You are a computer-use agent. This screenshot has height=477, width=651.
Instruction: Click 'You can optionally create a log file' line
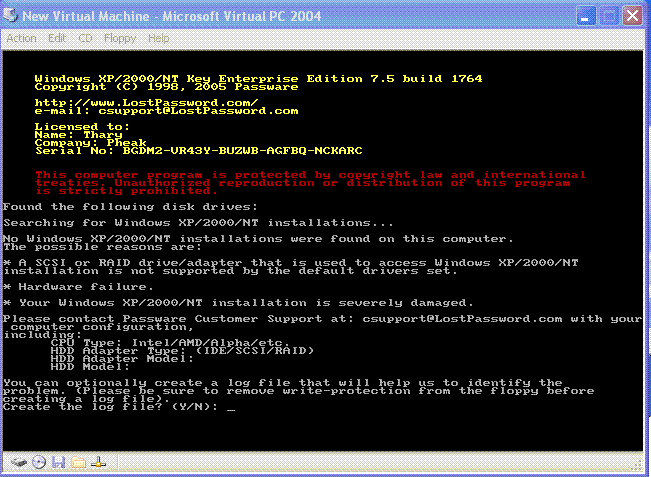pos(283,383)
